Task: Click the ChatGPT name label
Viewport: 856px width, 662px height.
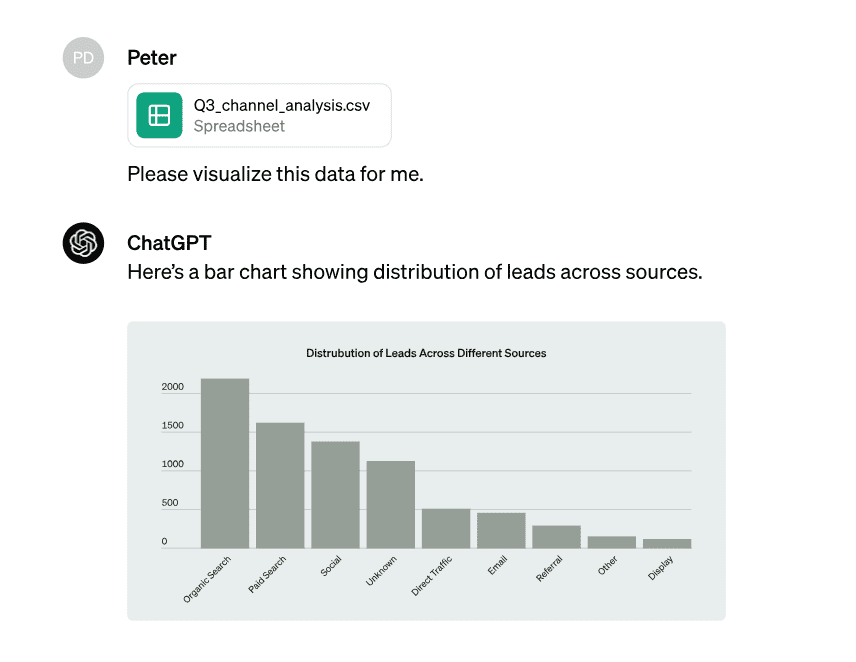Action: [x=169, y=243]
